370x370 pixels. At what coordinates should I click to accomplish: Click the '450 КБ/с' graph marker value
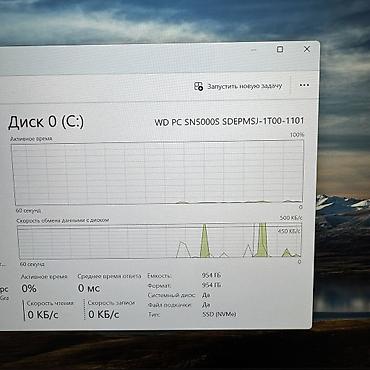point(289,231)
